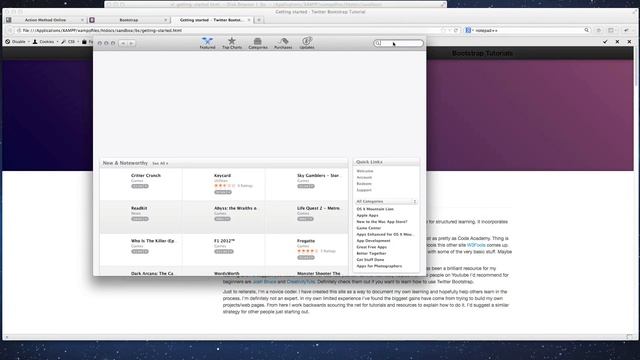Open Purchases in App Store toolbar
Screen dimensions: 640x360
pyautogui.click(x=283, y=43)
